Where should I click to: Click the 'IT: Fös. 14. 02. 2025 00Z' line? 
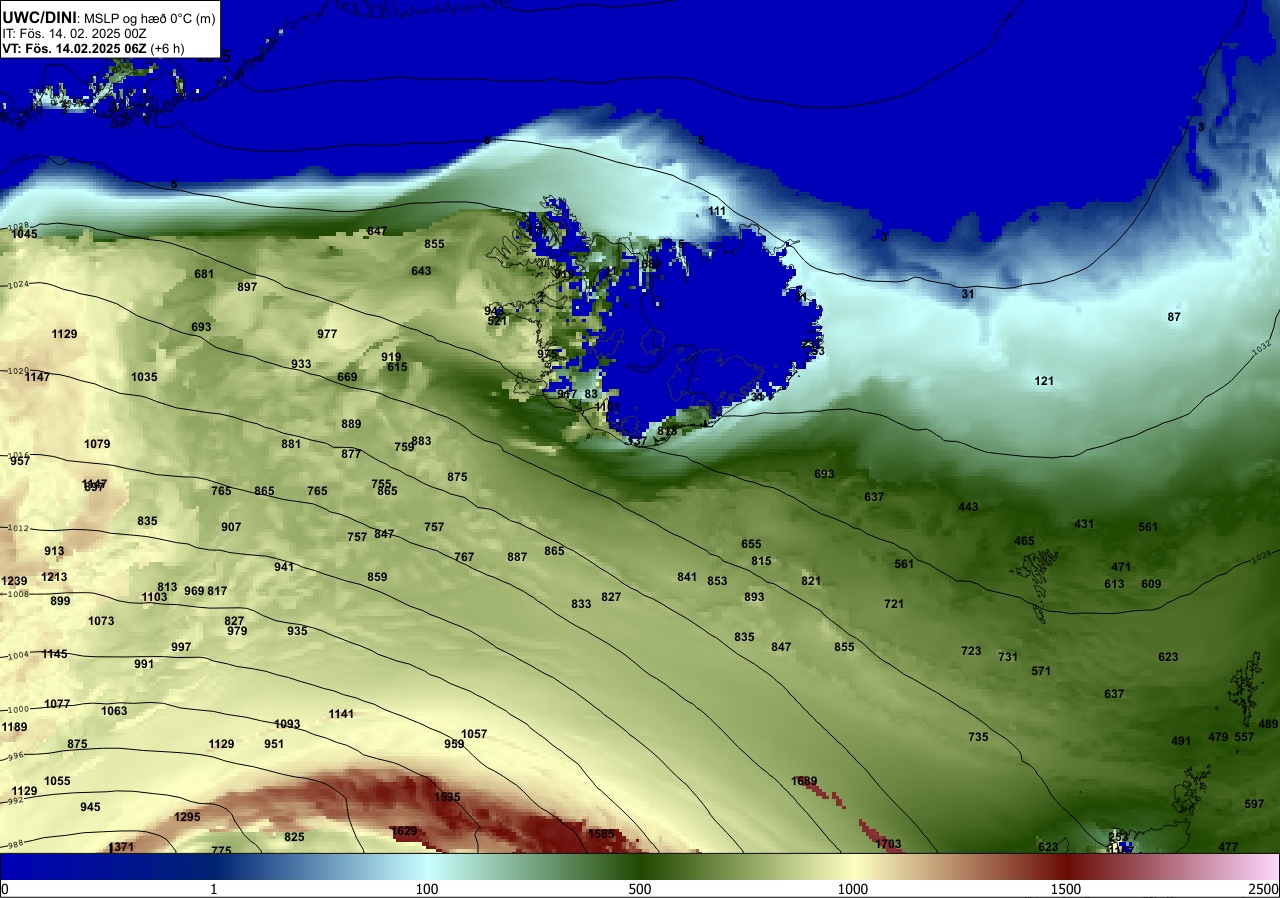click(x=75, y=33)
